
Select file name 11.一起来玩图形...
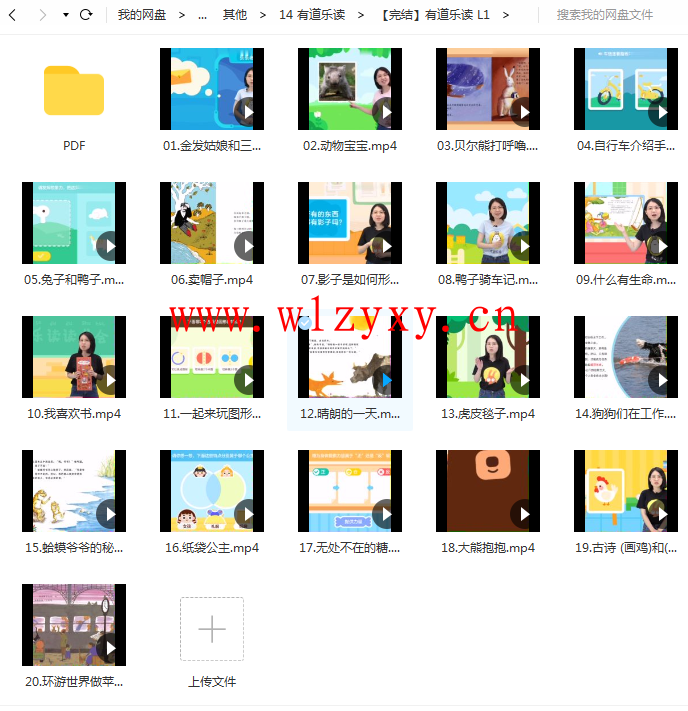point(212,414)
